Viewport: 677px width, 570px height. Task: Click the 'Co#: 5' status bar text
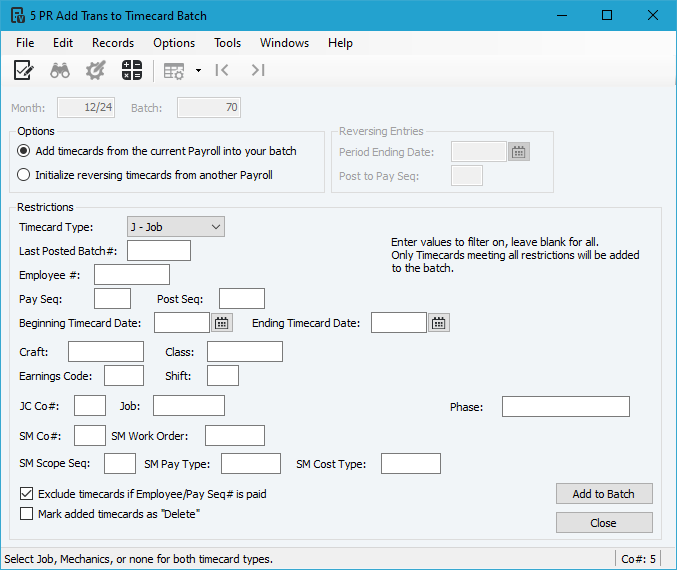click(x=638, y=559)
